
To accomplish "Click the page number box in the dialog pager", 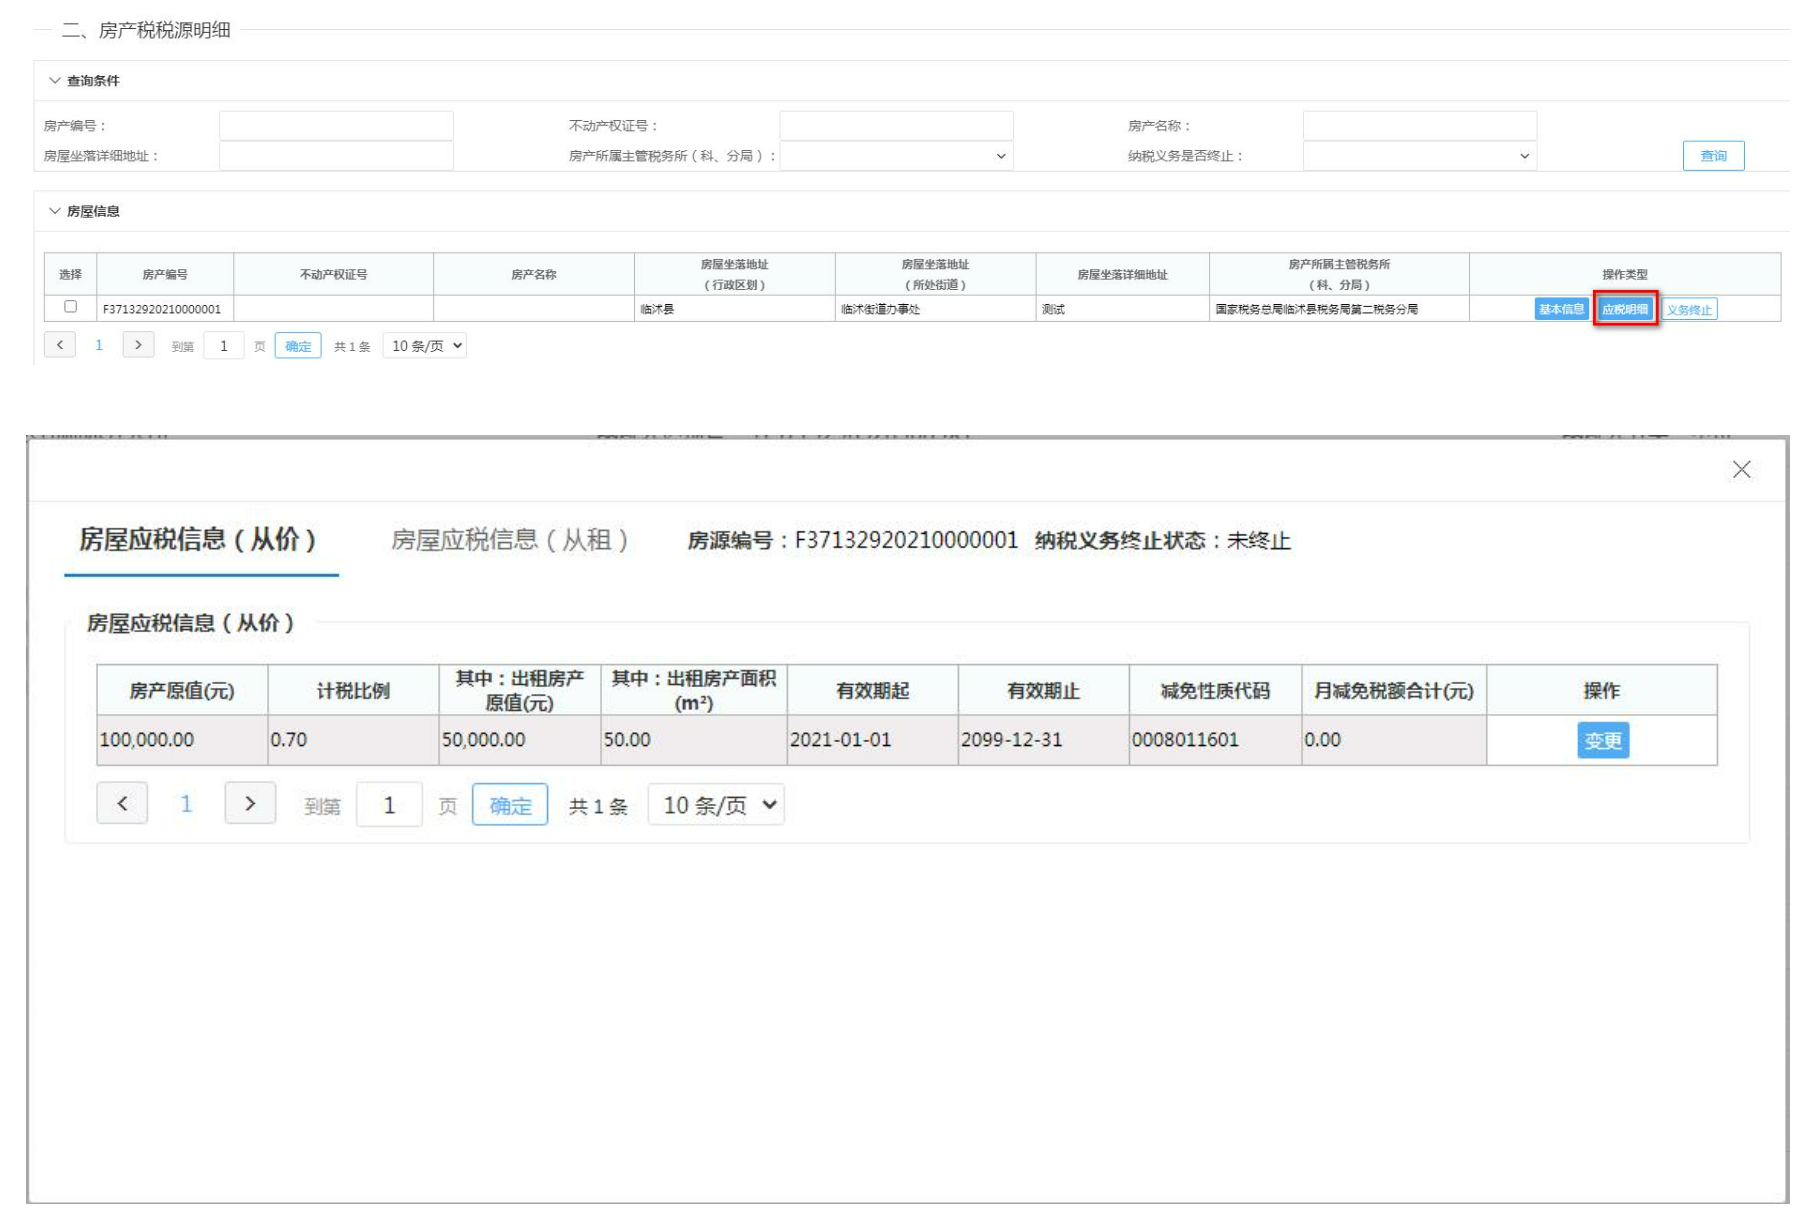I will tap(389, 805).
